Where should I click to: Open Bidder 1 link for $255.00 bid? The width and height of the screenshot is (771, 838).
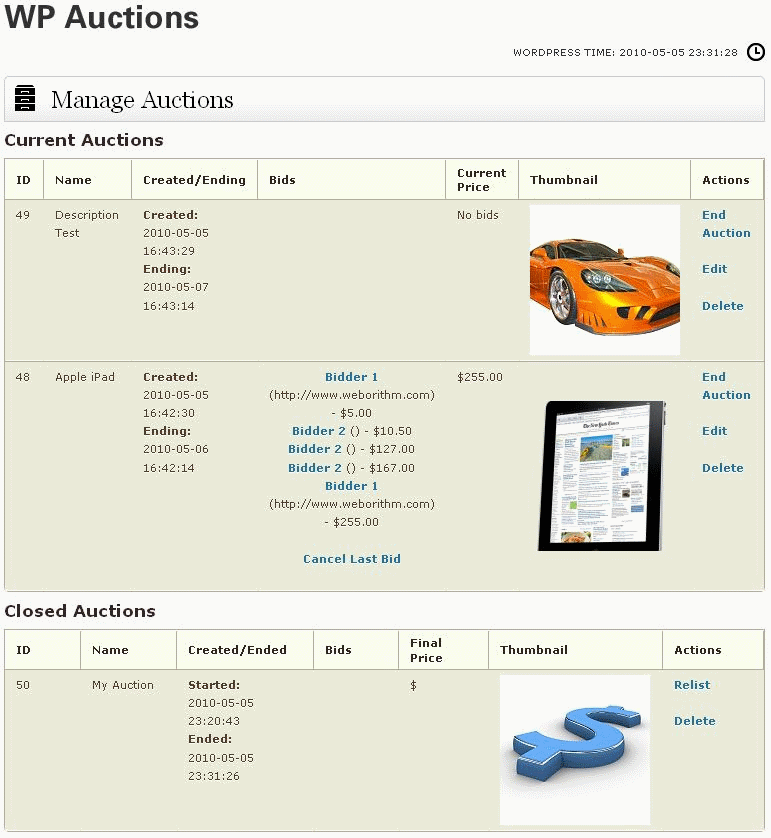point(352,486)
